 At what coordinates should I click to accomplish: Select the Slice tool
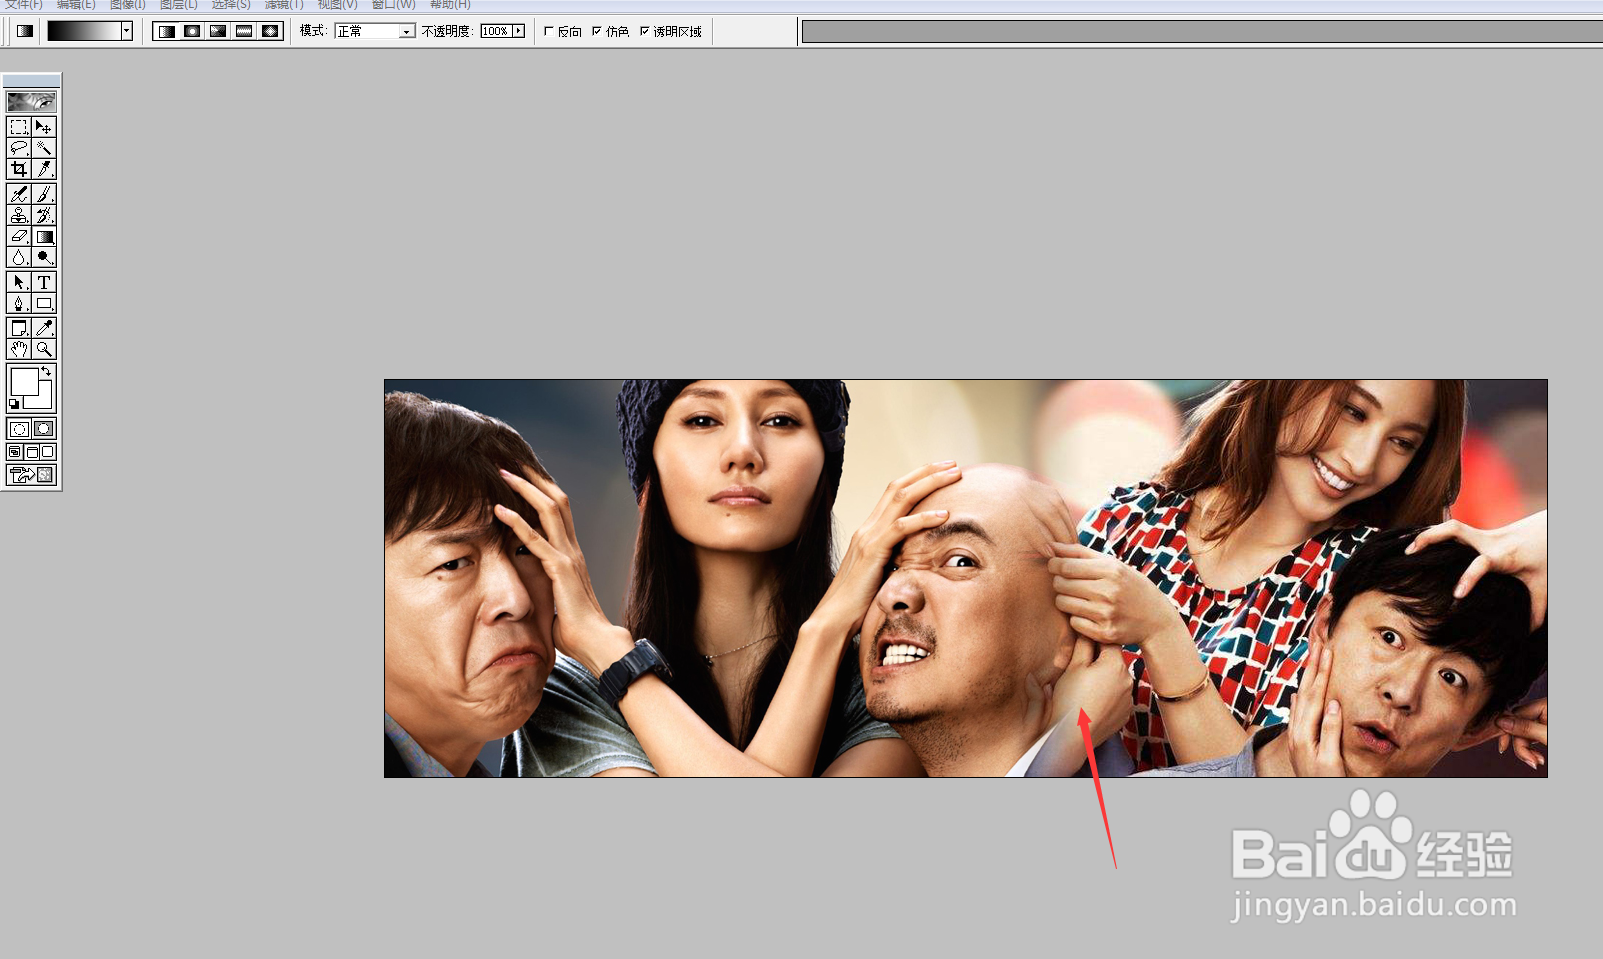[44, 169]
